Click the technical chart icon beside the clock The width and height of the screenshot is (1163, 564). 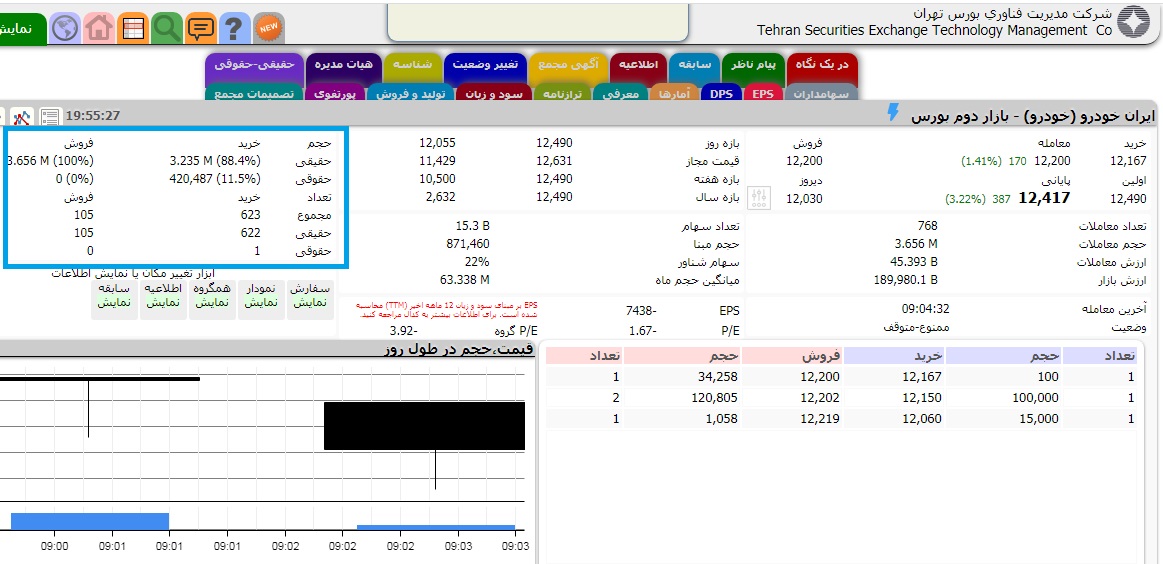click(24, 117)
